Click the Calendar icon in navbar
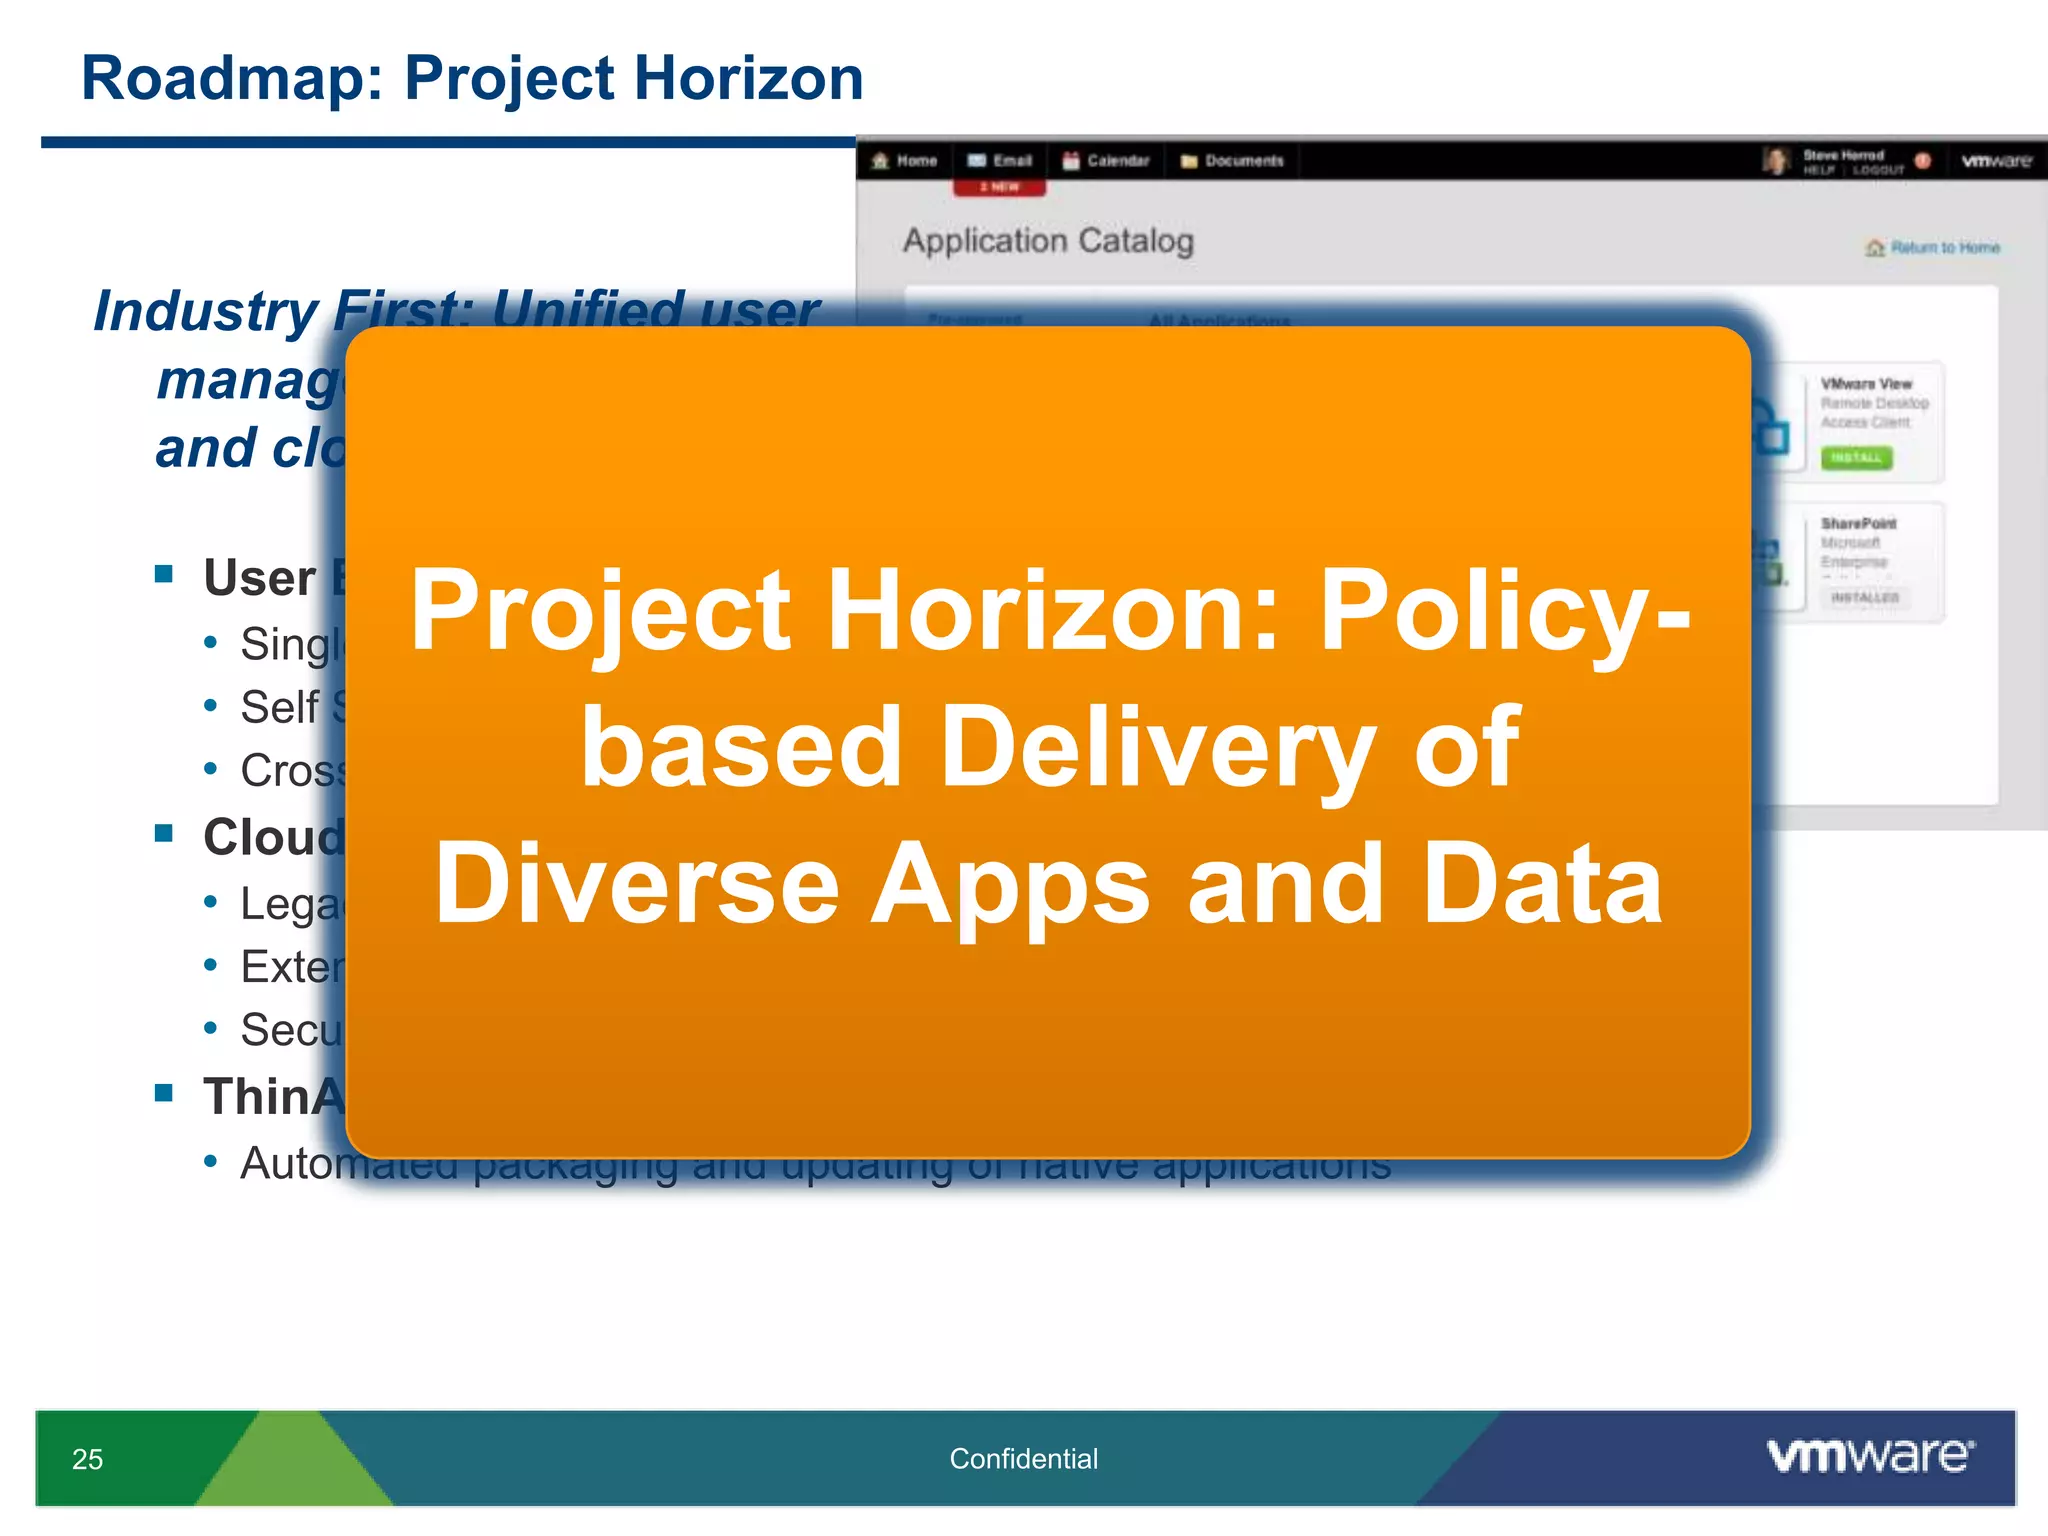The height and width of the screenshot is (1536, 2048). pos(1071,161)
